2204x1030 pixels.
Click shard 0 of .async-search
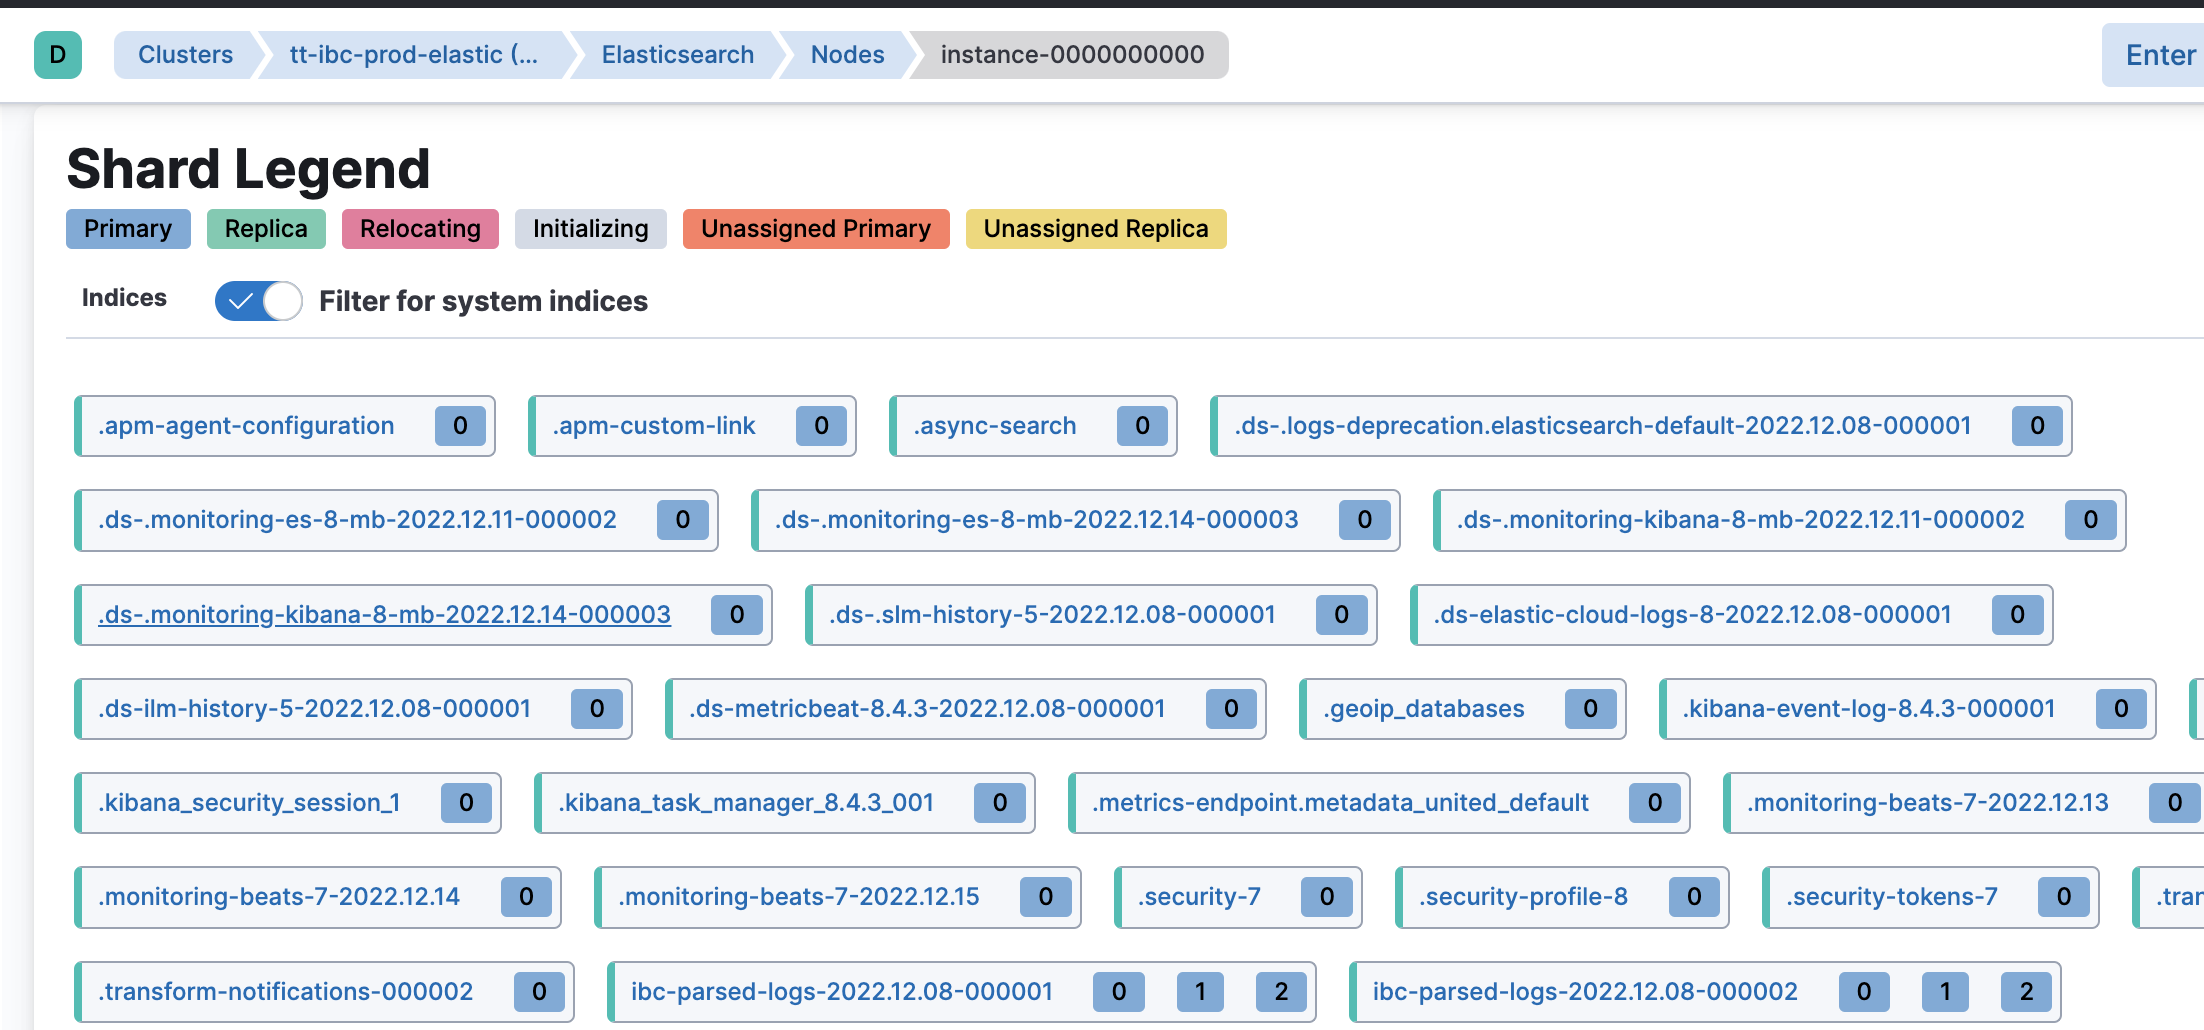pyautogui.click(x=1142, y=426)
